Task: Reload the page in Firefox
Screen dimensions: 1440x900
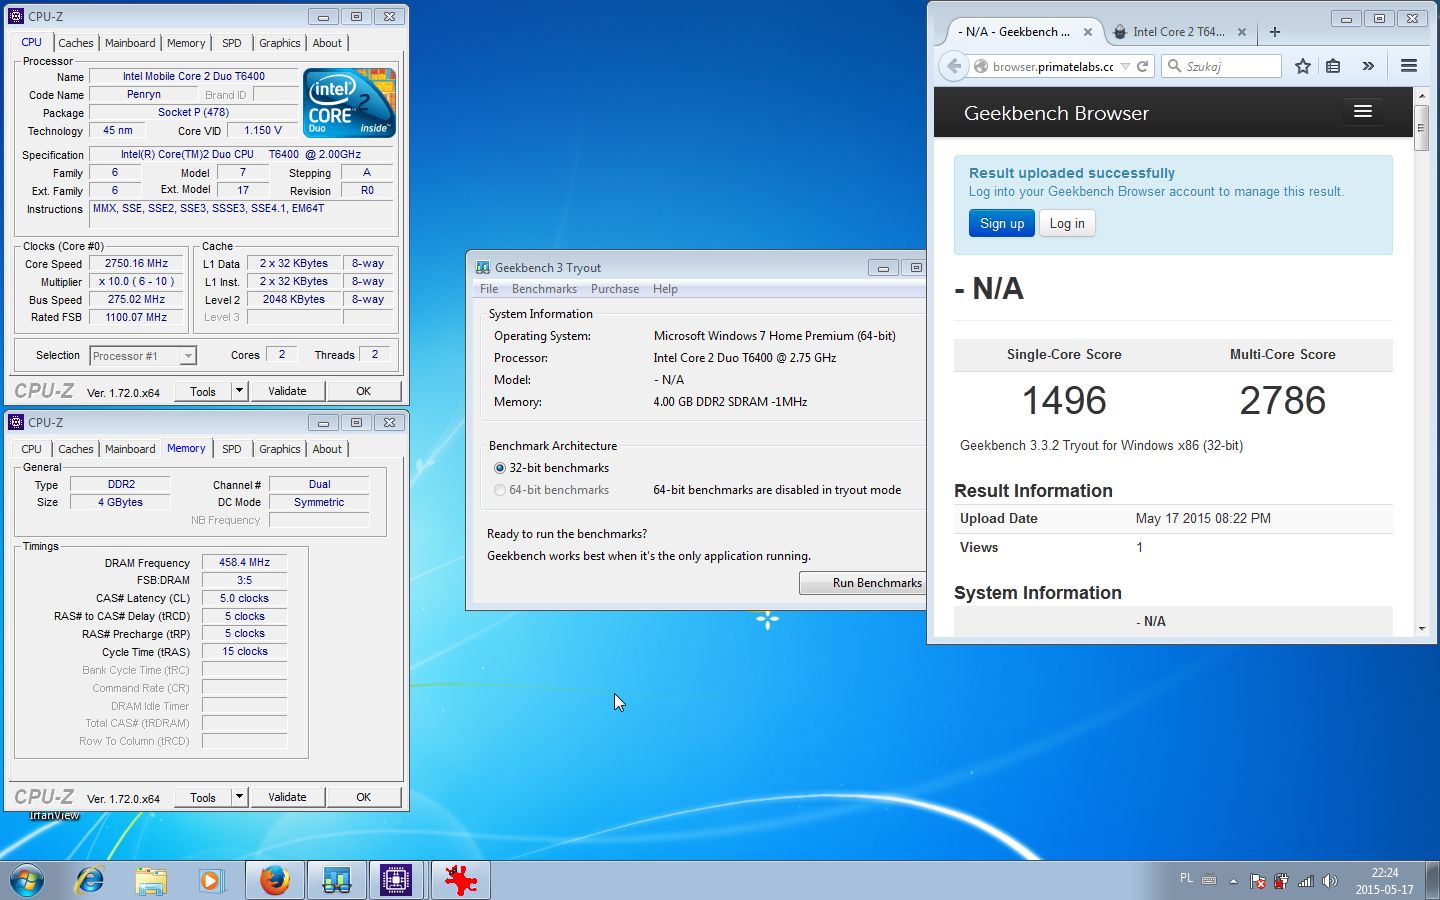Action: coord(1142,66)
